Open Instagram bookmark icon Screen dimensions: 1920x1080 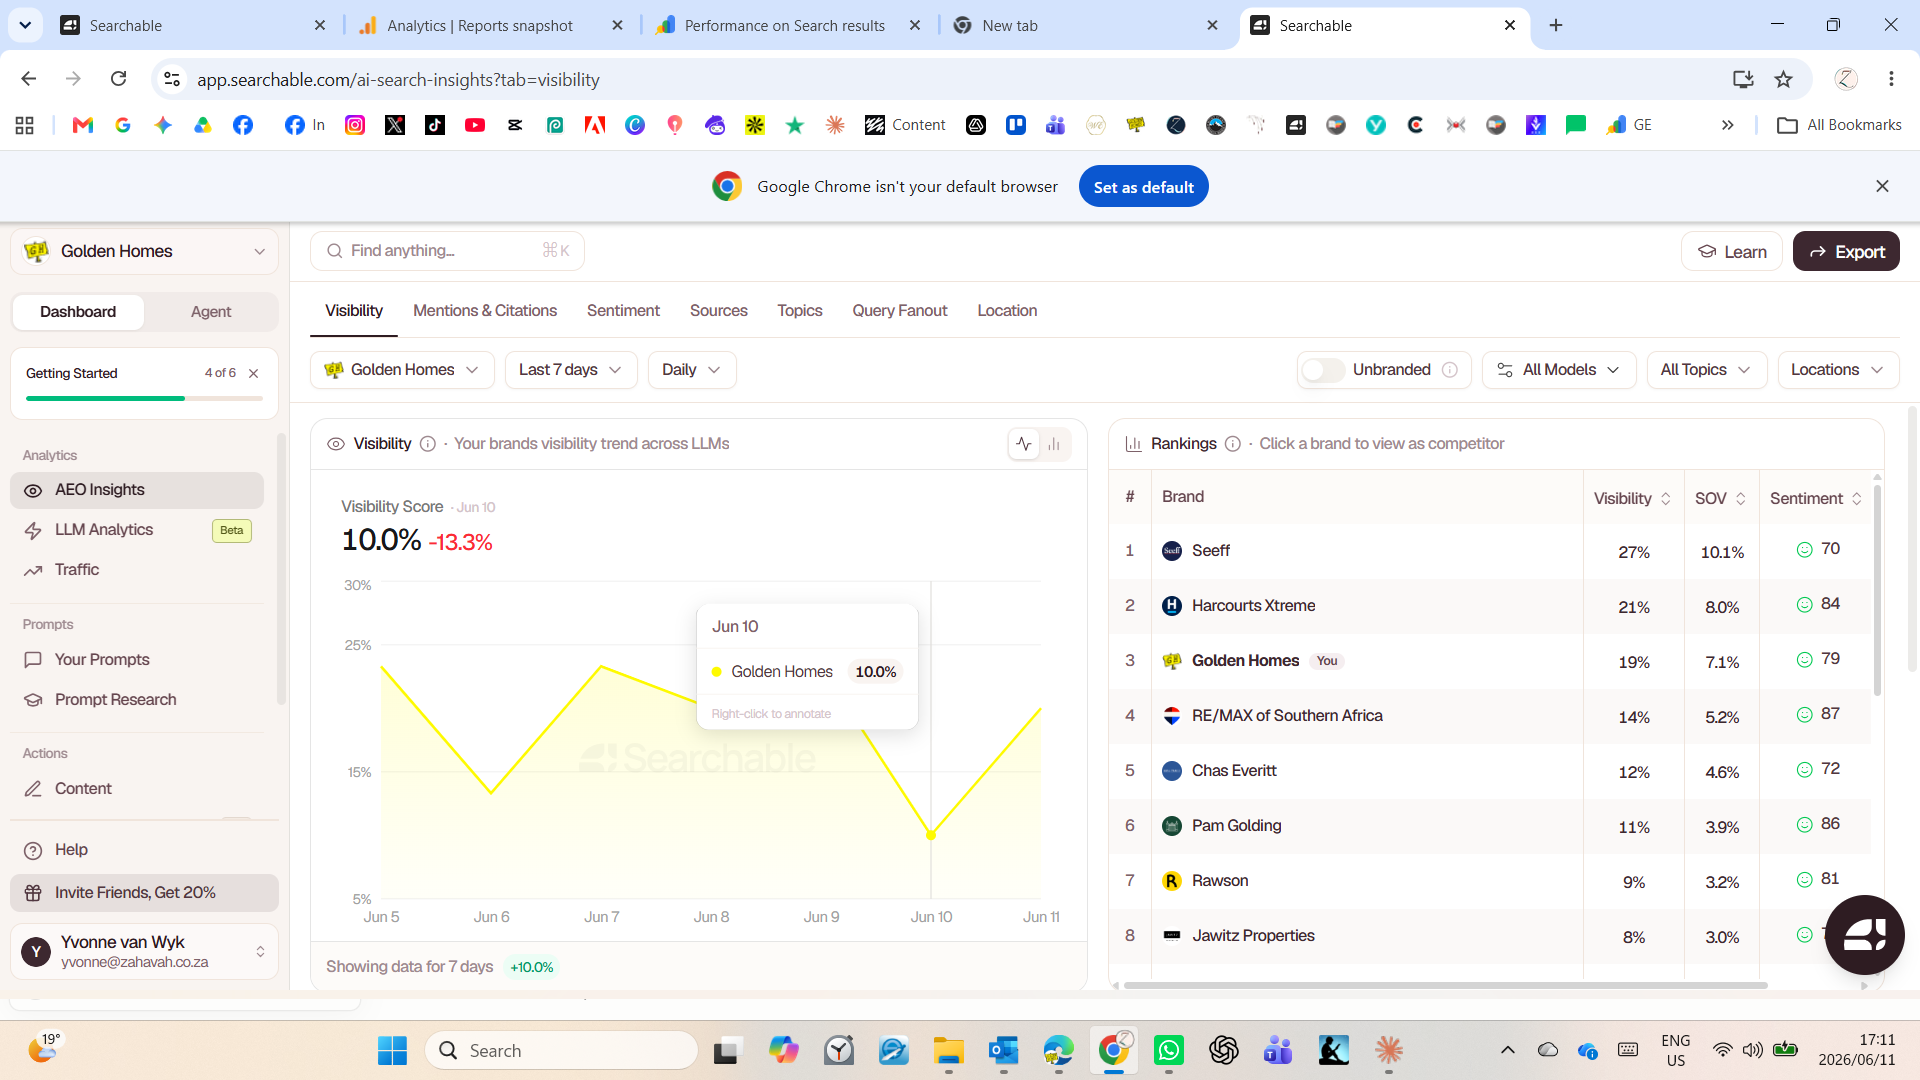355,125
